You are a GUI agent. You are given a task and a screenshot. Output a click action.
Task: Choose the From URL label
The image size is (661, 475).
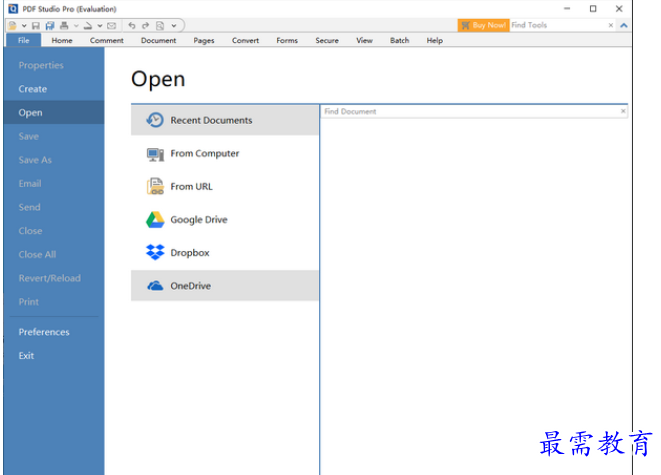click(x=191, y=186)
